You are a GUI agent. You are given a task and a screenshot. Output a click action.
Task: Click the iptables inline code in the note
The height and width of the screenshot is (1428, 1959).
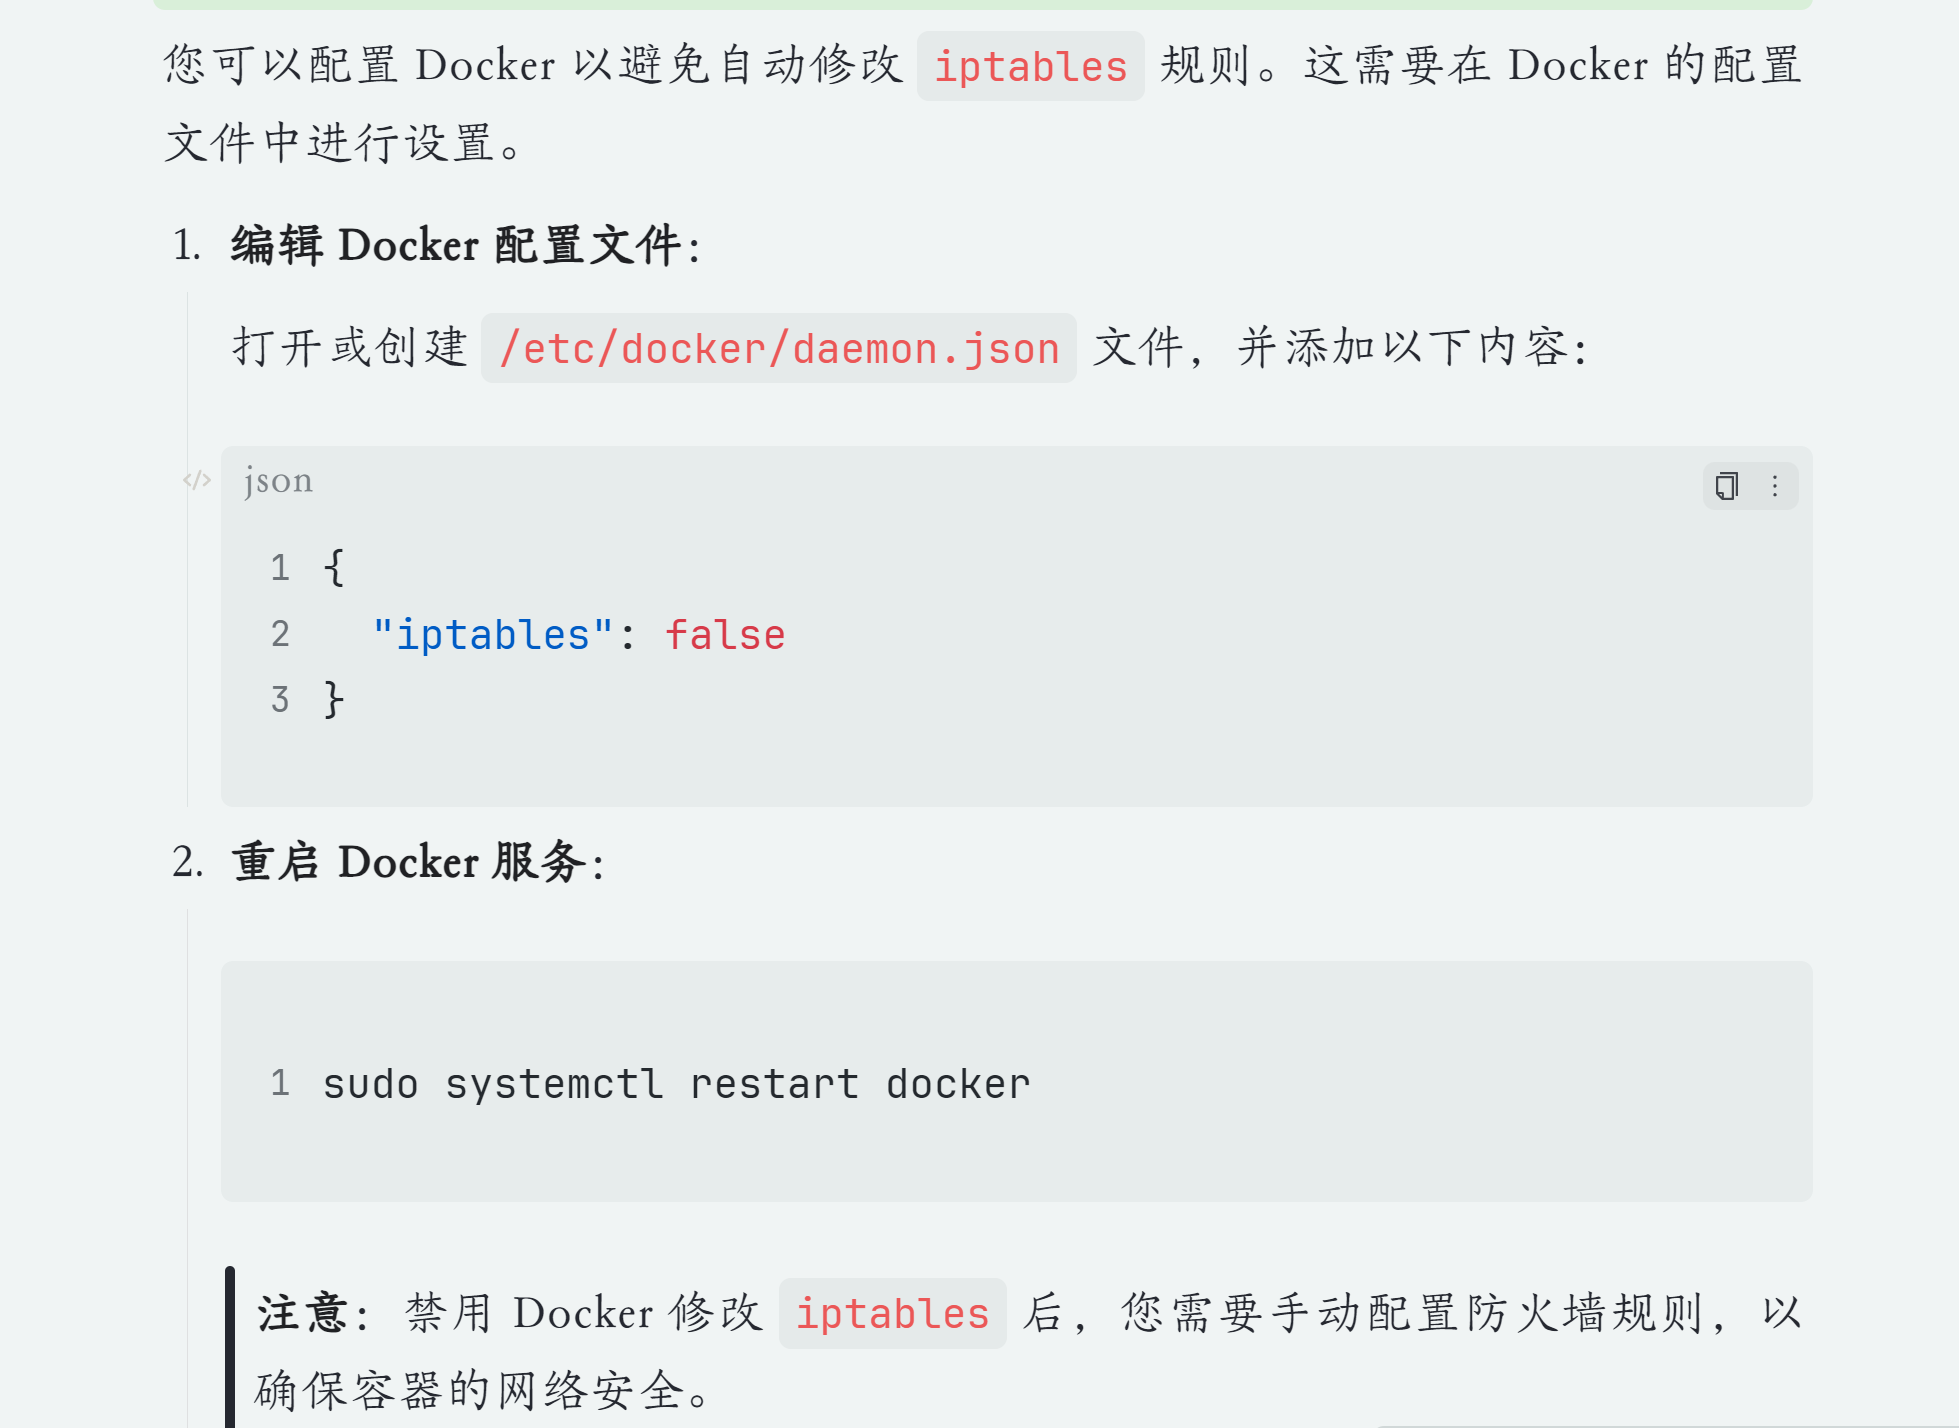pos(892,1313)
